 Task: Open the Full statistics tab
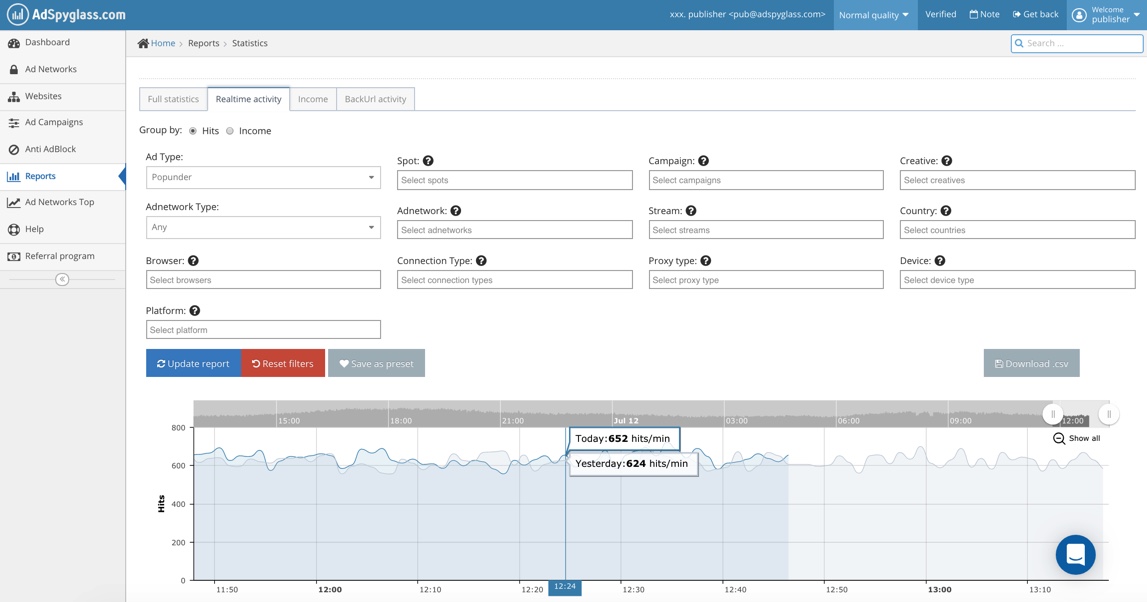[x=172, y=99]
